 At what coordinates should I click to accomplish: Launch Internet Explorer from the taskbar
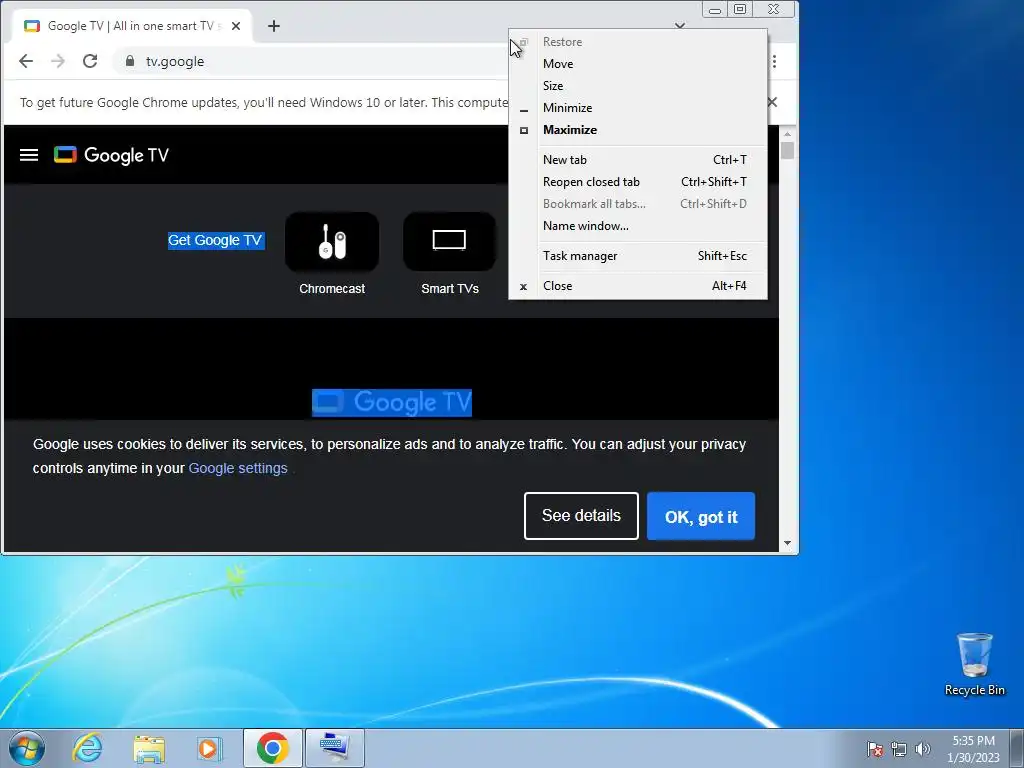(x=88, y=748)
